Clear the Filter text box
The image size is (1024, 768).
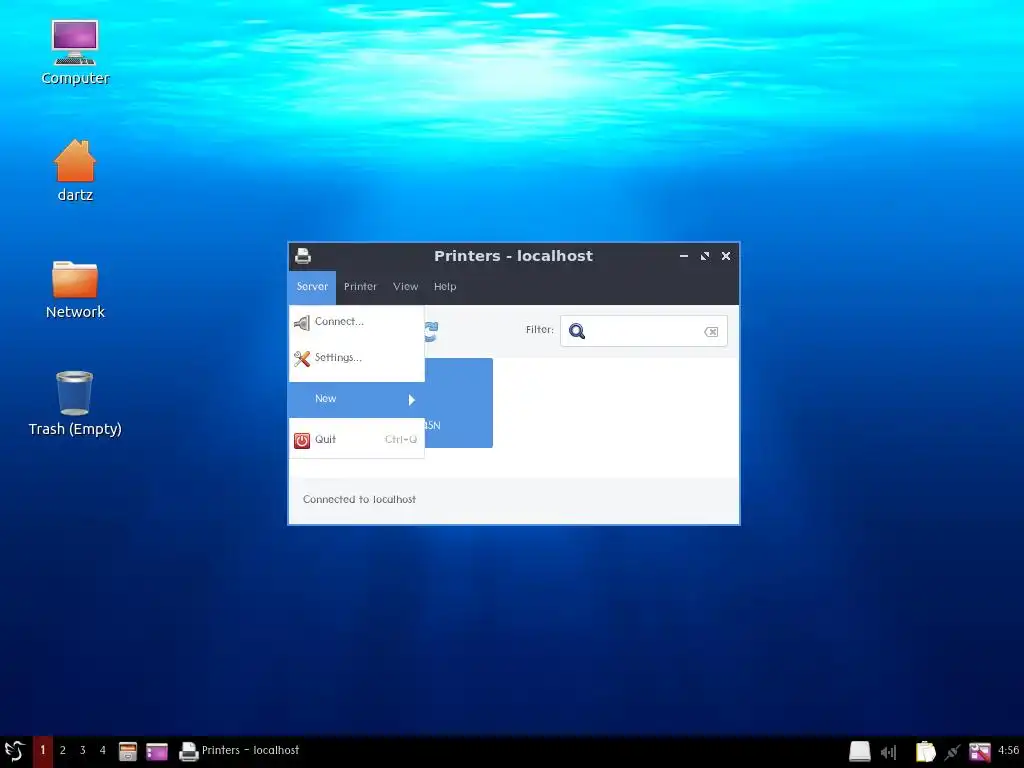[711, 332]
